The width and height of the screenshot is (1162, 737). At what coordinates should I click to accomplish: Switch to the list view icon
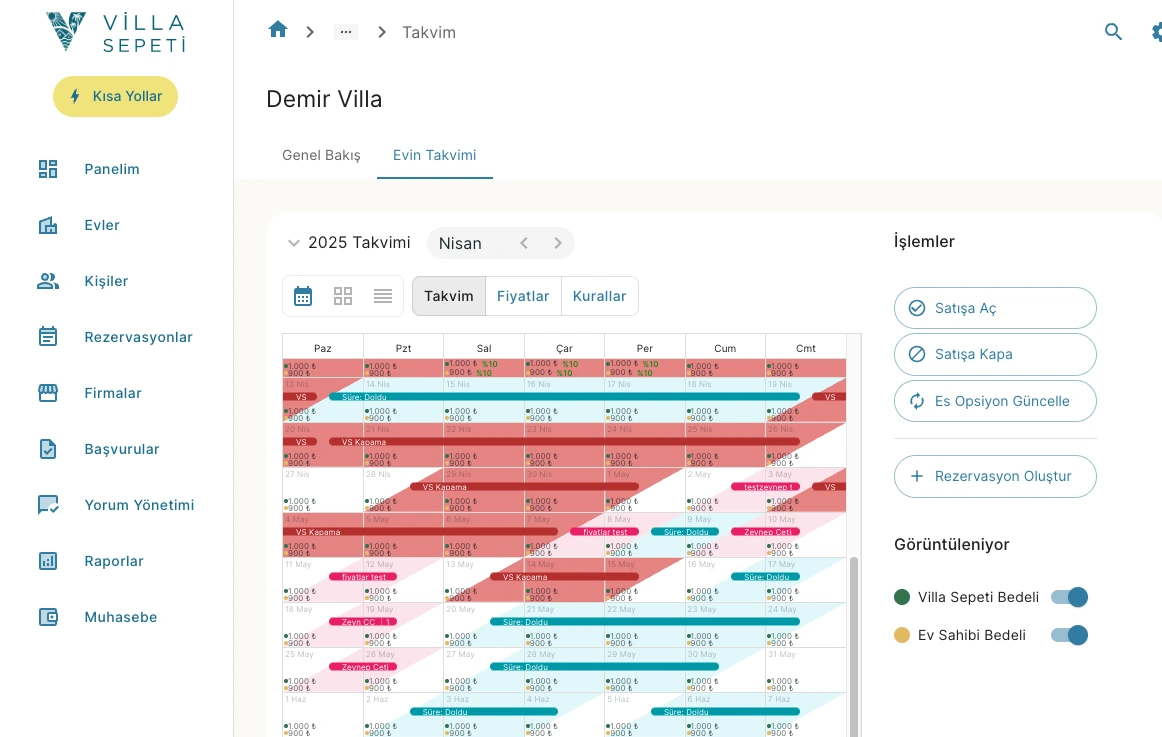[383, 296]
